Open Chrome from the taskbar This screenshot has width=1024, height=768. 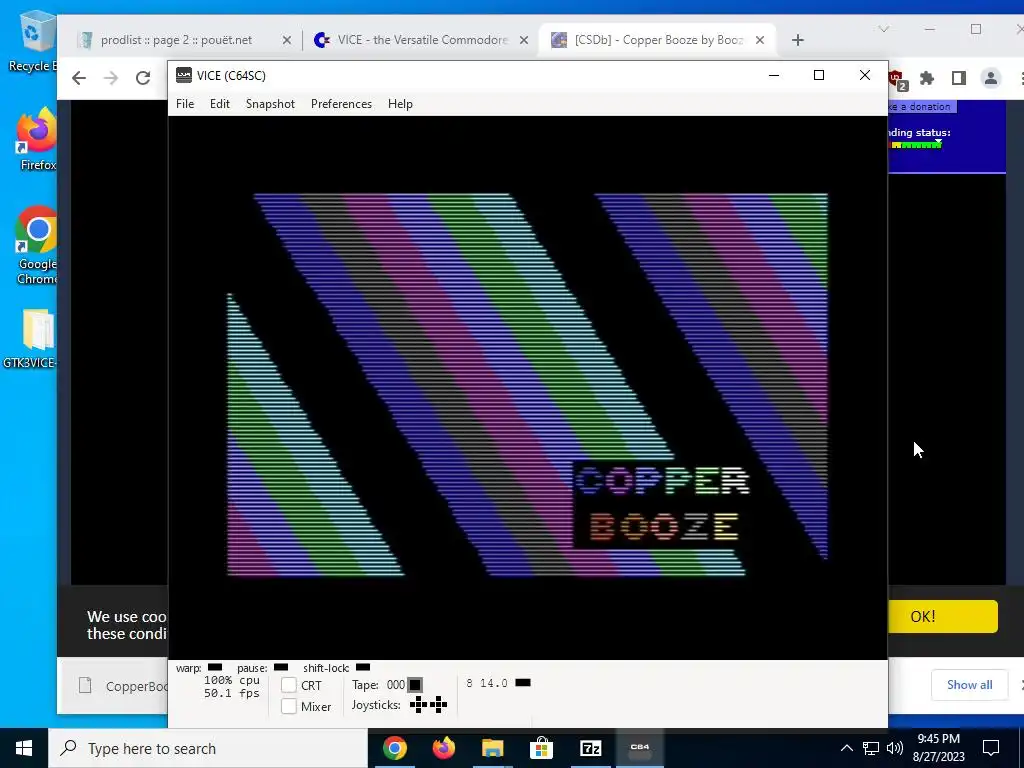pyautogui.click(x=394, y=748)
